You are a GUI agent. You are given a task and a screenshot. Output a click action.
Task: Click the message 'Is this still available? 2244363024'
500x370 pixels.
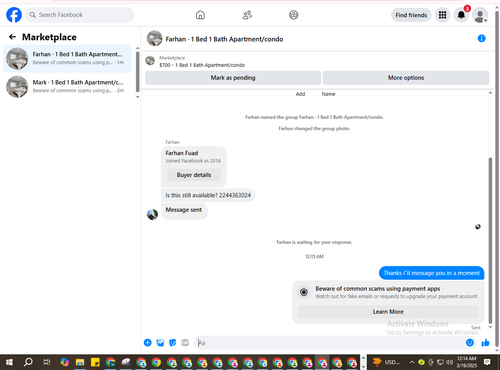coord(208,195)
